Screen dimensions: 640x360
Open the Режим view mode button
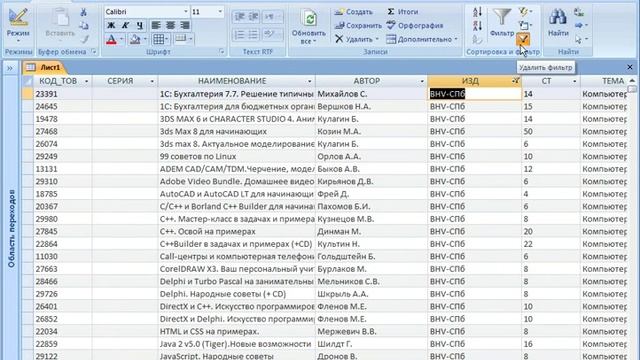coord(18,25)
